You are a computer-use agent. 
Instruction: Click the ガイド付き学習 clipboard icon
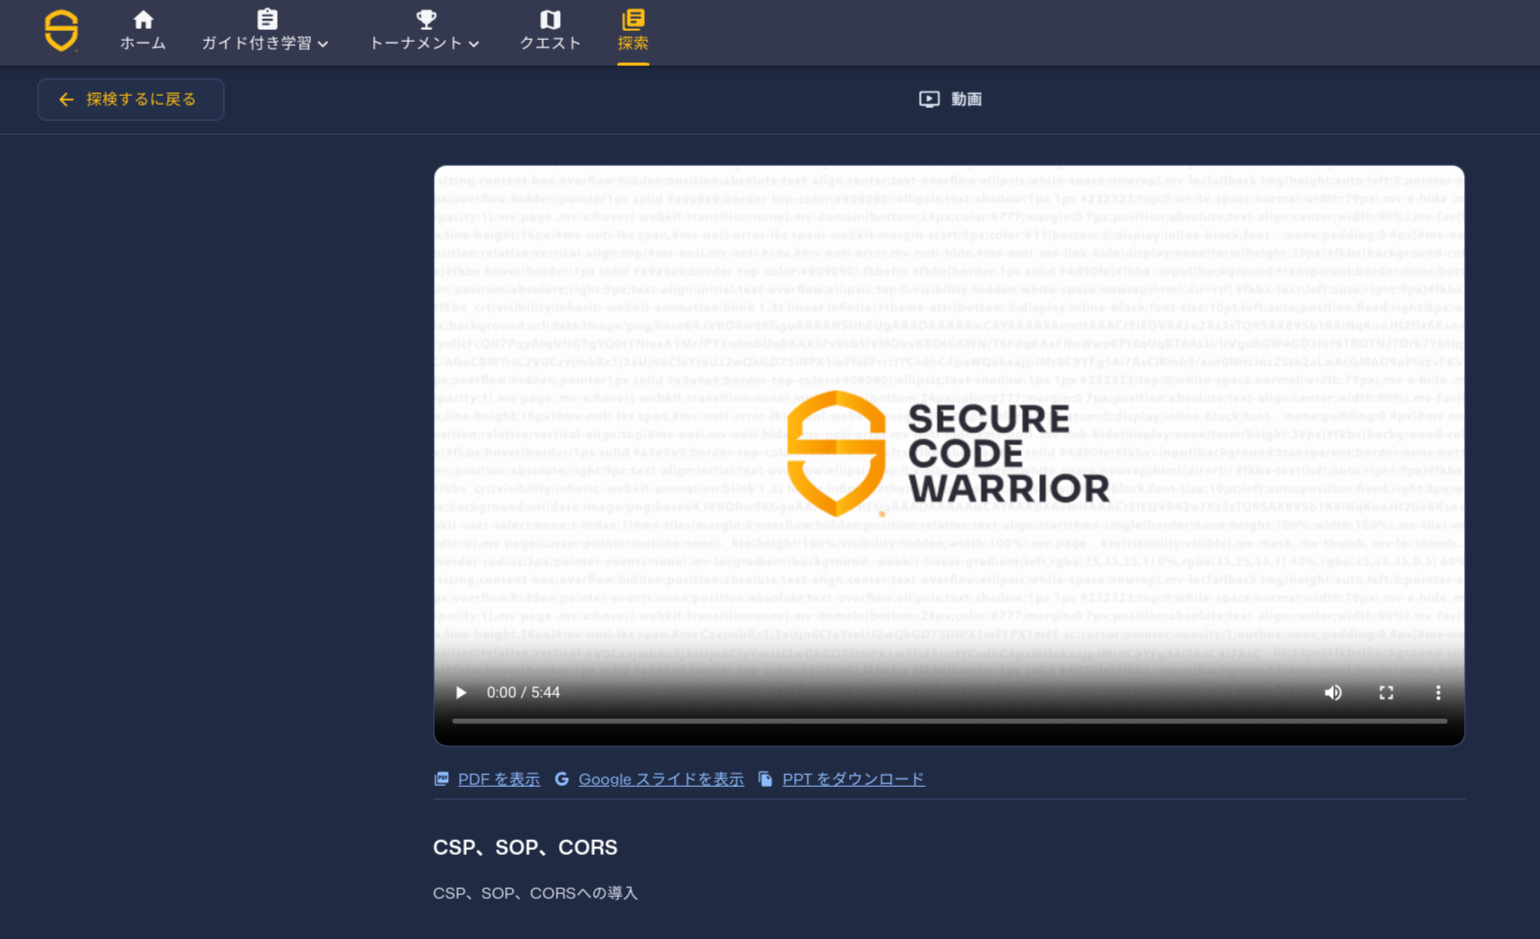coord(267,19)
